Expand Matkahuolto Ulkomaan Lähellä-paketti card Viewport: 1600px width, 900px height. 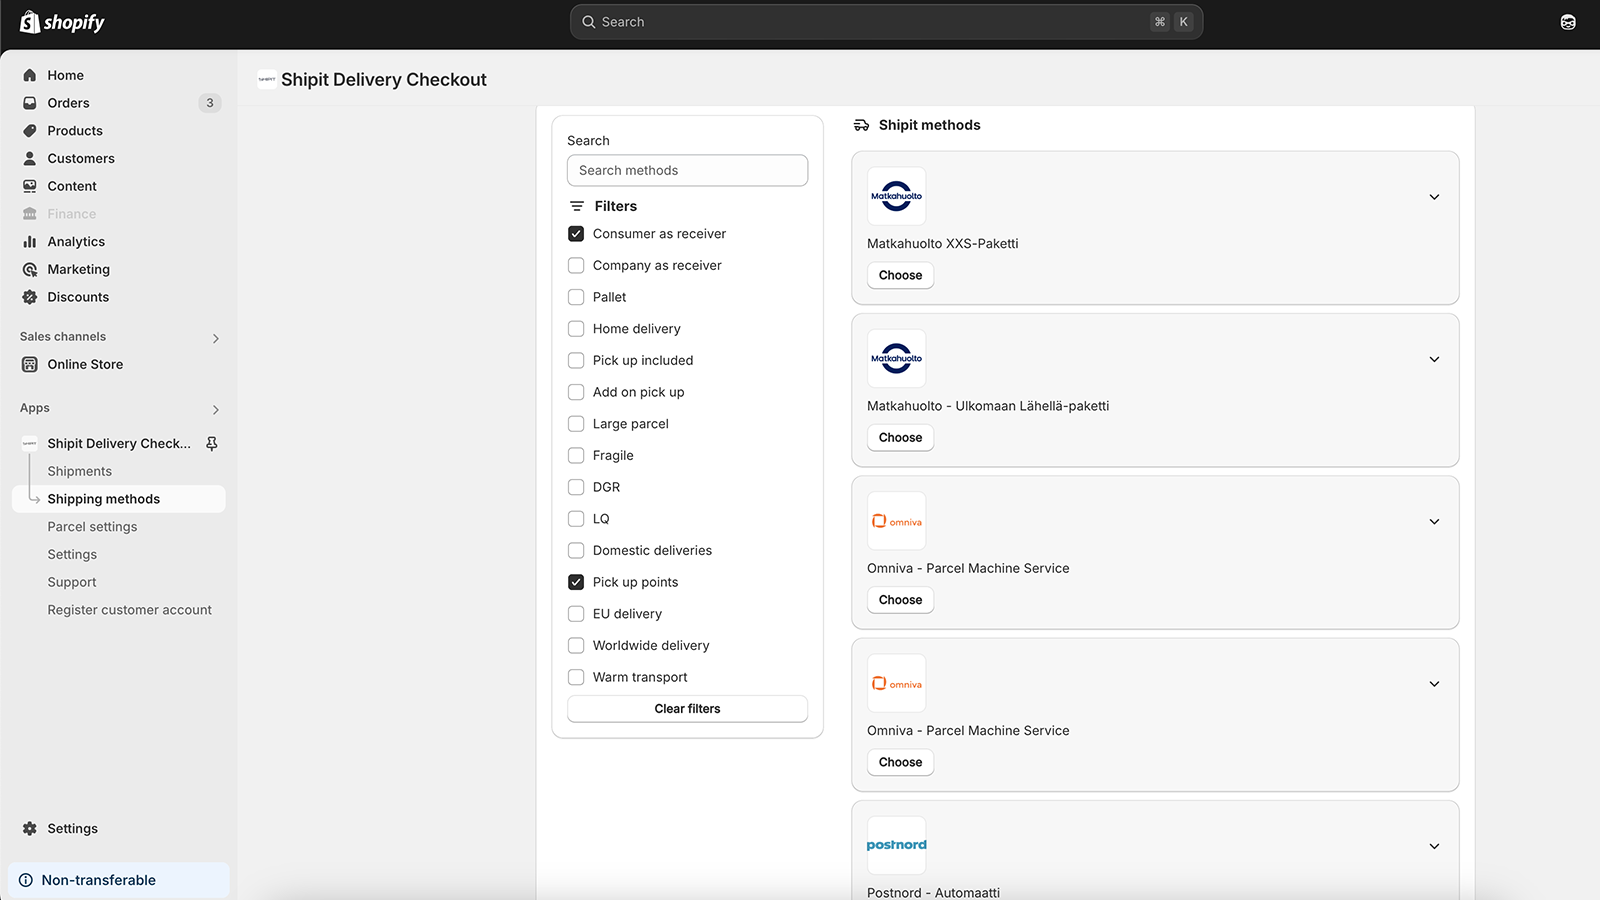point(1434,359)
